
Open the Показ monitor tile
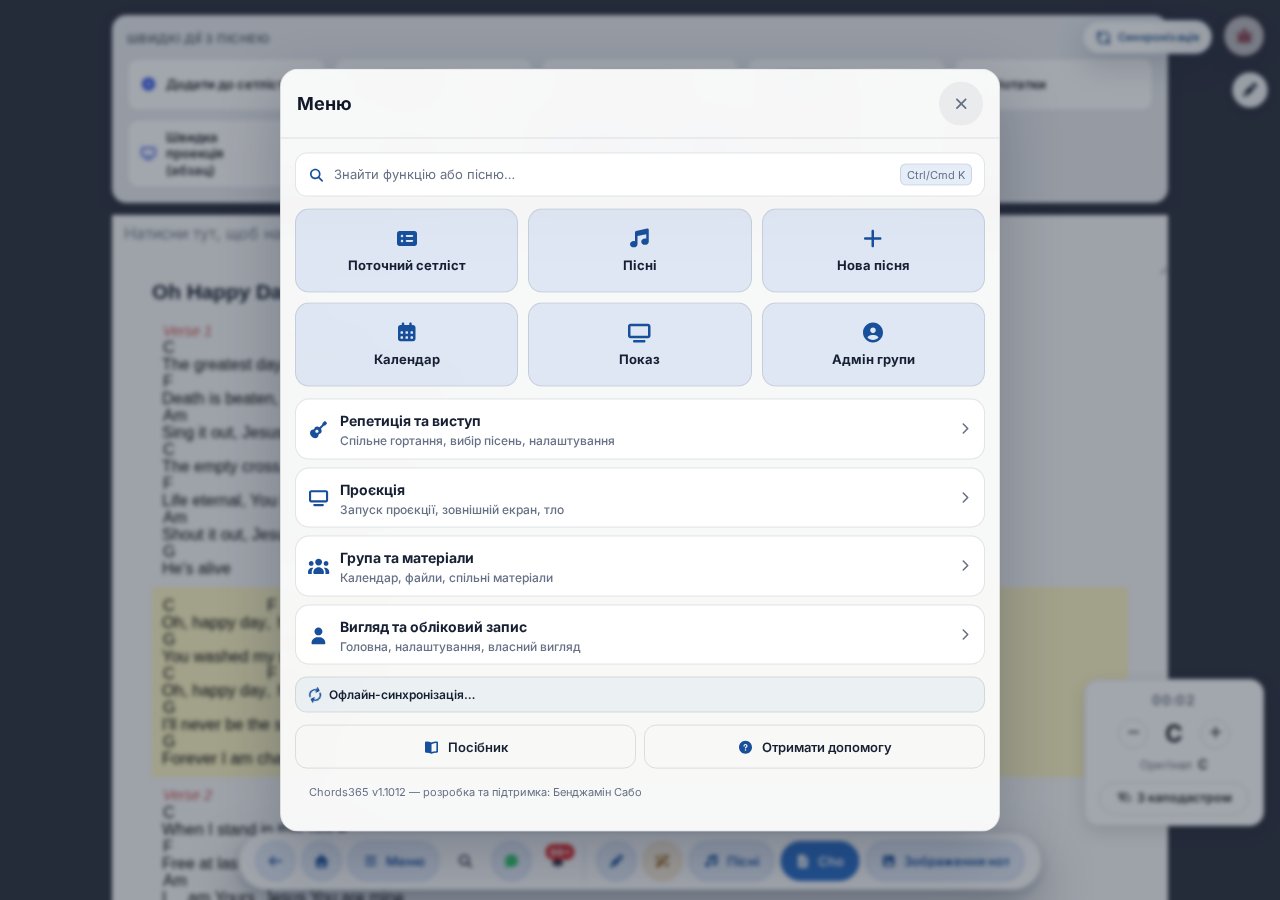[640, 344]
